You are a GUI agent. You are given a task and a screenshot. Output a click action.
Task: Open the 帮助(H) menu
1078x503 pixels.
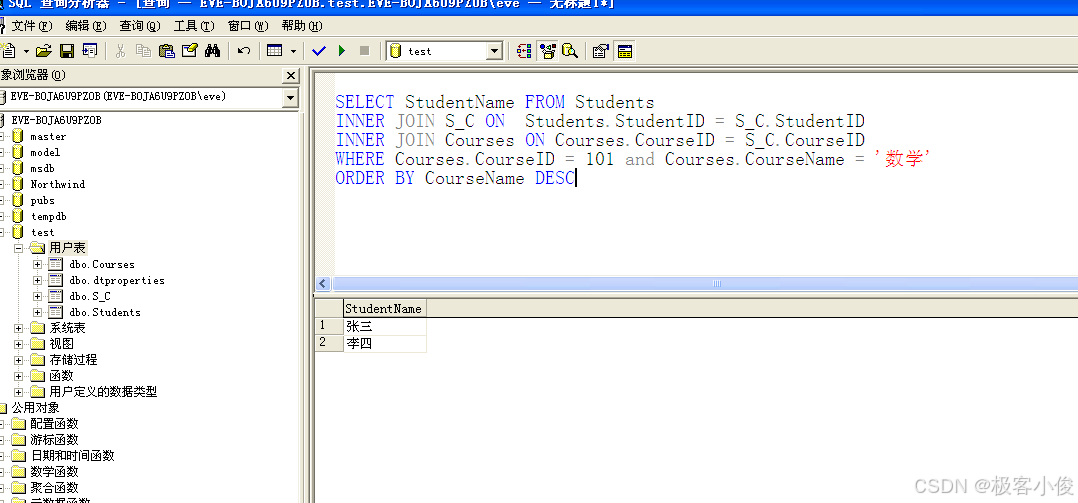(302, 26)
